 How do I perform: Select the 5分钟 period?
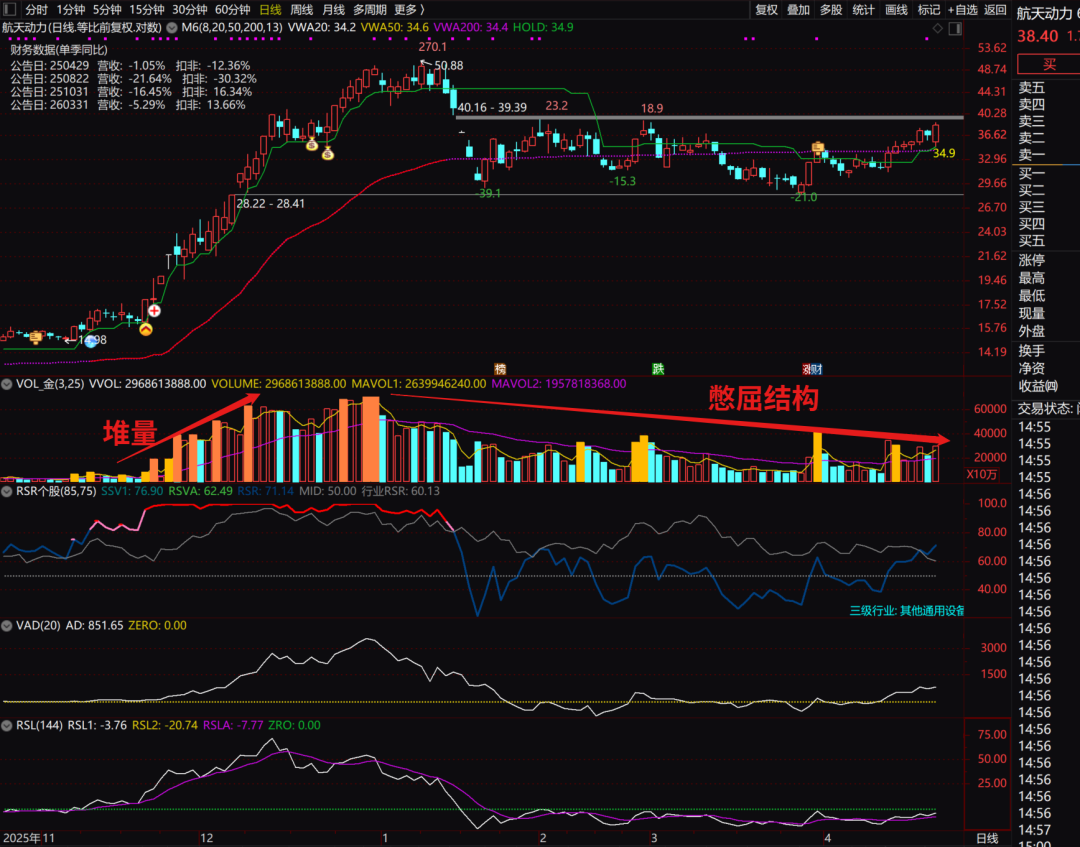[107, 10]
